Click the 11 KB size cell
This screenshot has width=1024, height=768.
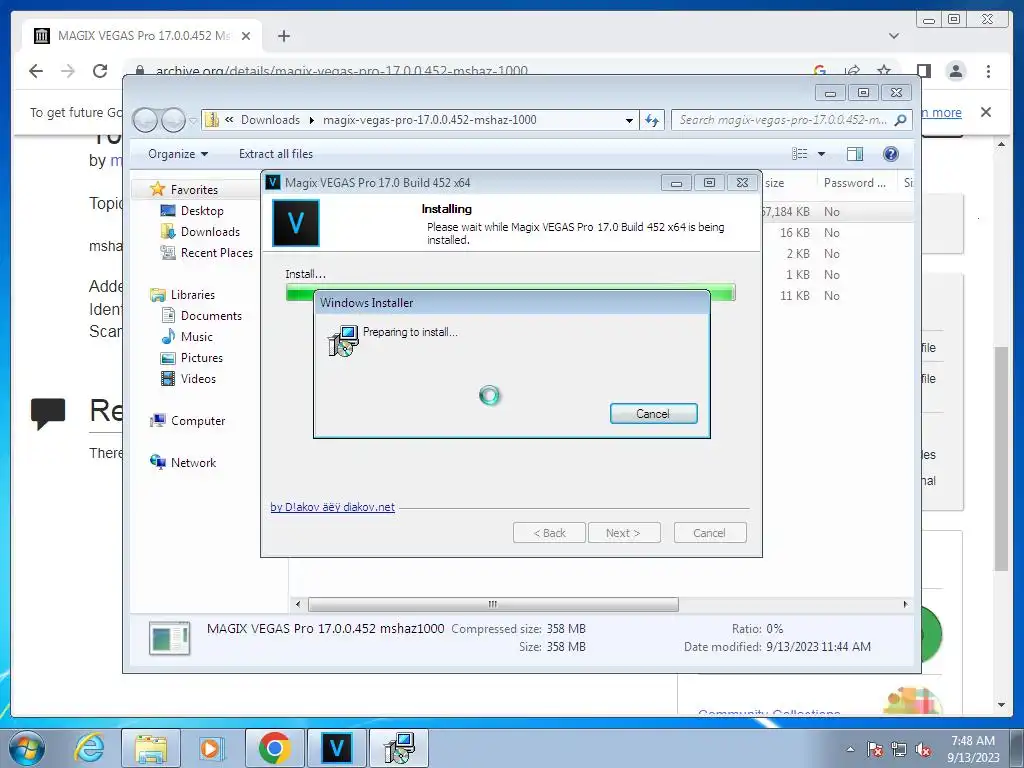point(794,296)
